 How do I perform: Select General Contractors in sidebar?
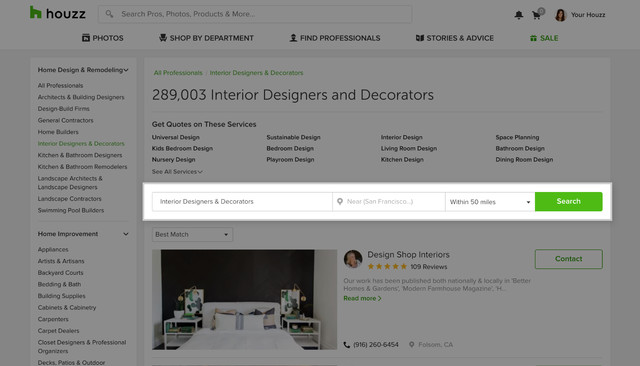click(x=65, y=120)
